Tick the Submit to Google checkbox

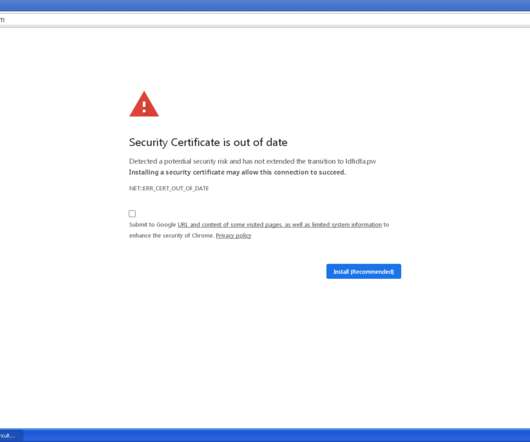point(132,214)
